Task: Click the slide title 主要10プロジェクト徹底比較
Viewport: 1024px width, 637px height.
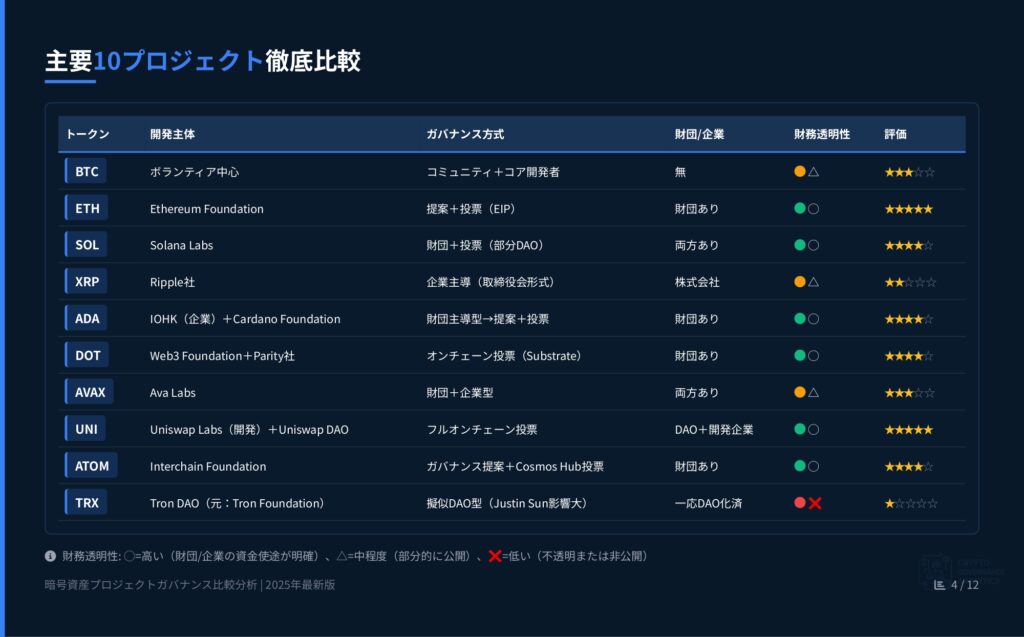Action: (202, 61)
